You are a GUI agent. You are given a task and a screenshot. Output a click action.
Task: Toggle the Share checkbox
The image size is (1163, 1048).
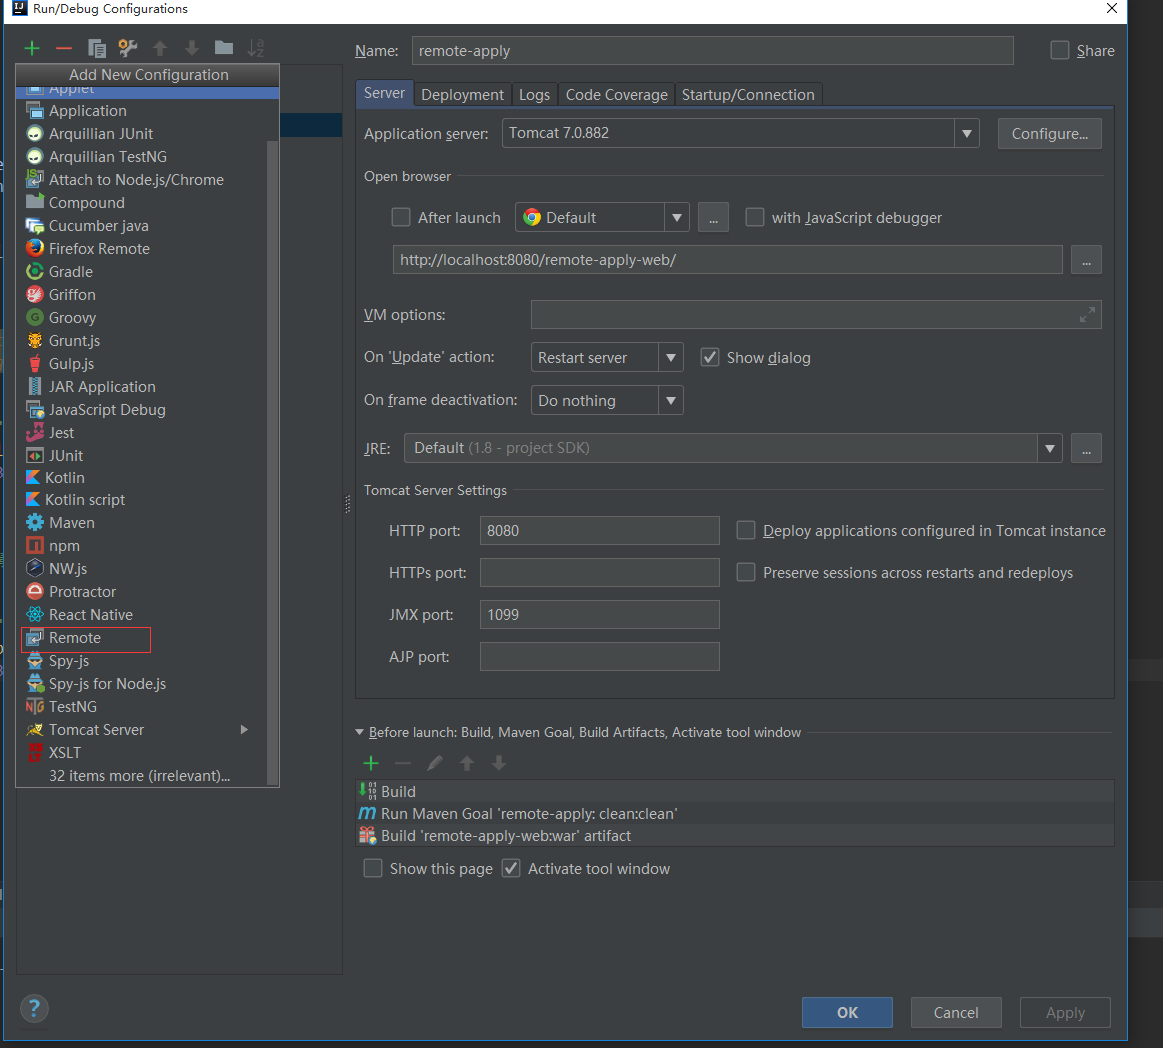[x=1060, y=50]
